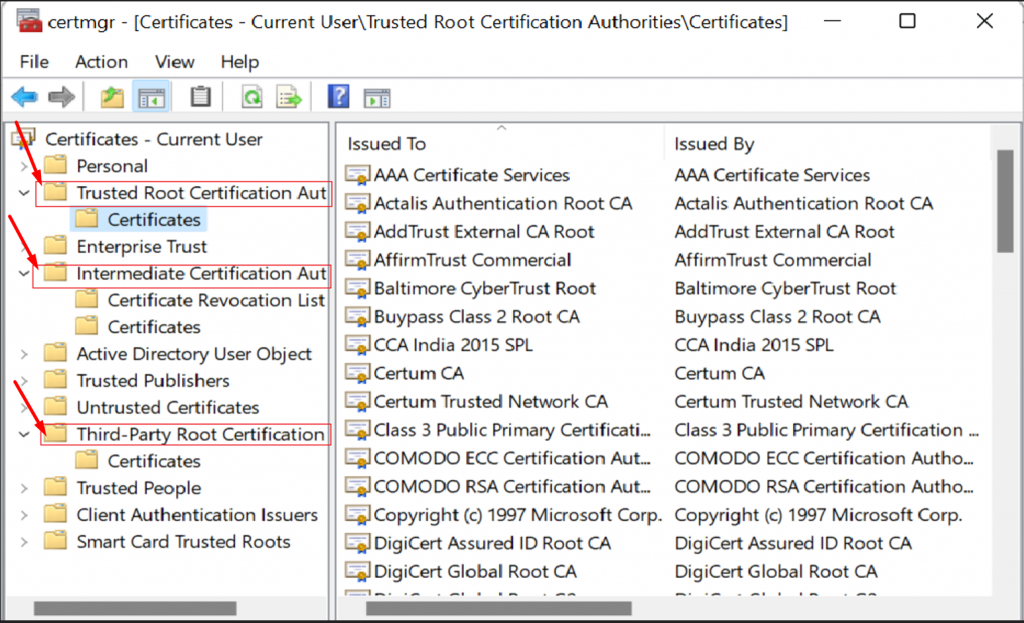Open Help using the blue question mark icon
Image resolution: width=1024 pixels, height=623 pixels.
click(x=339, y=97)
